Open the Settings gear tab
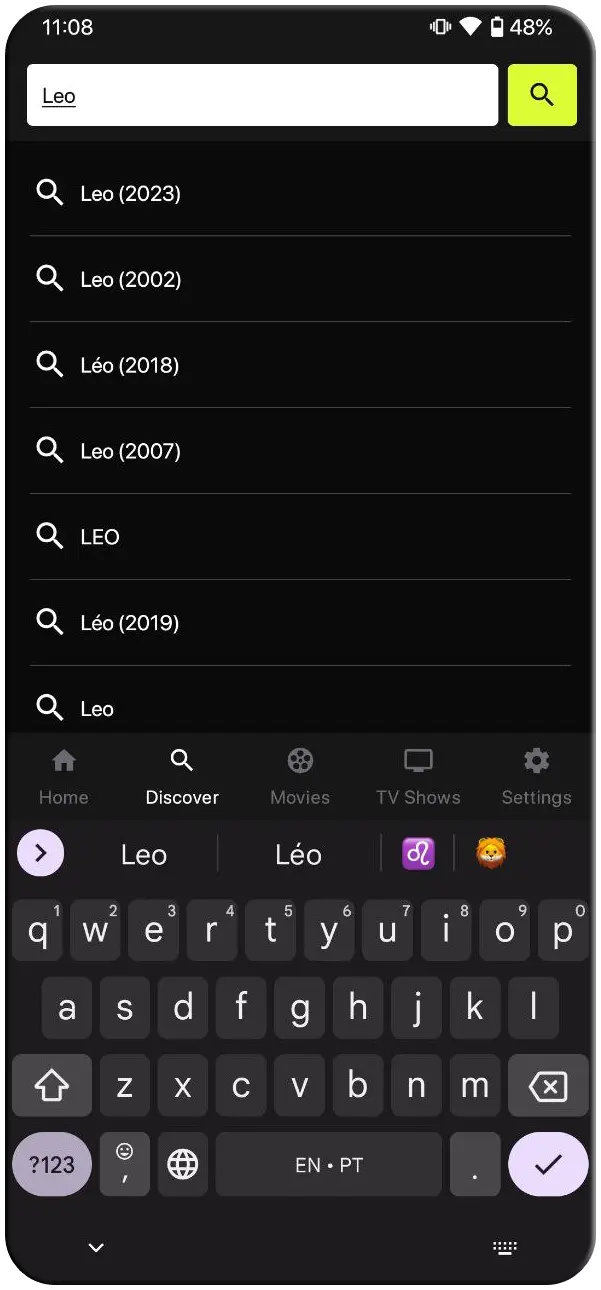 click(x=536, y=776)
